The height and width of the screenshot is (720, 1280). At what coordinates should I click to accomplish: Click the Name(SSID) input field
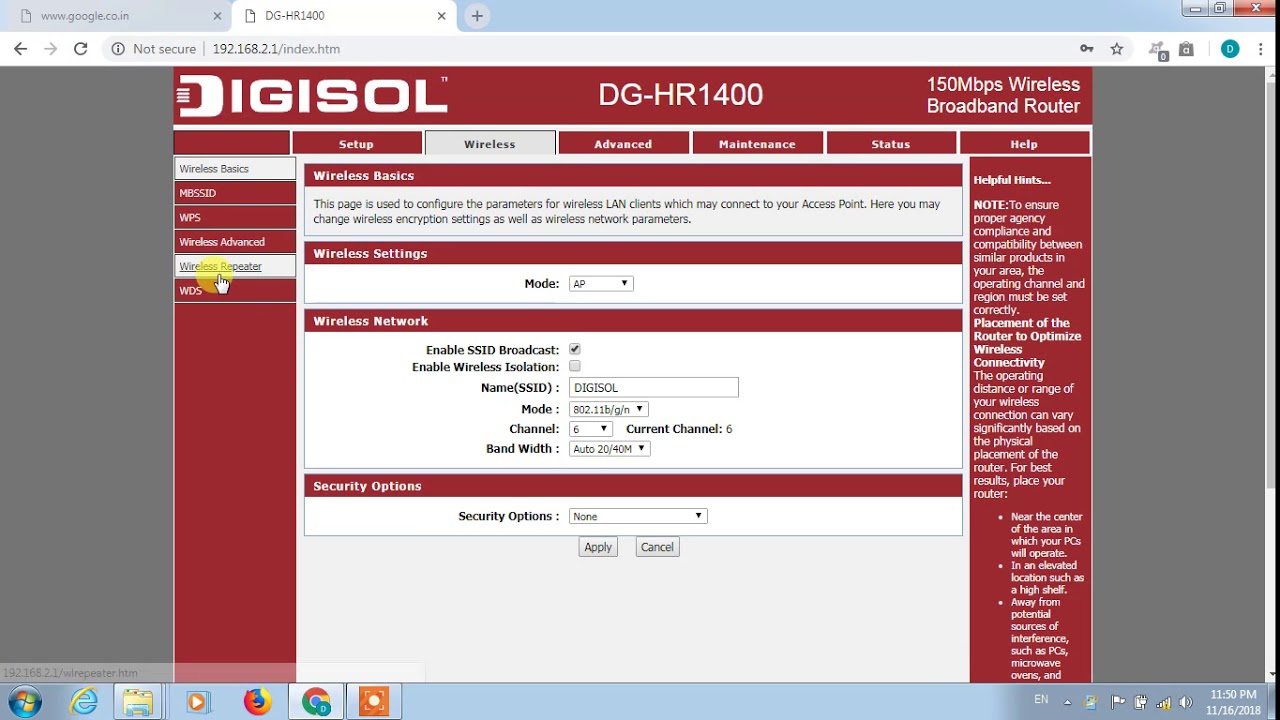[654, 388]
